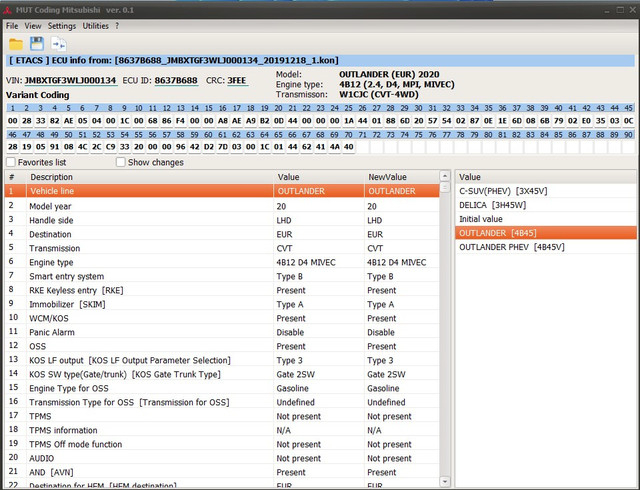The width and height of the screenshot is (640, 490).
Task: Click the save floppy disk icon
Action: [x=37, y=44]
